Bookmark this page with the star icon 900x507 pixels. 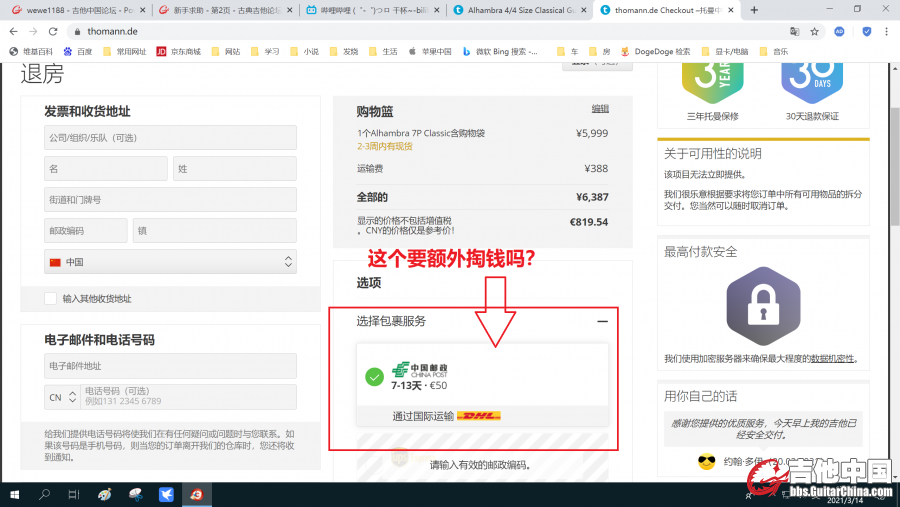point(815,31)
